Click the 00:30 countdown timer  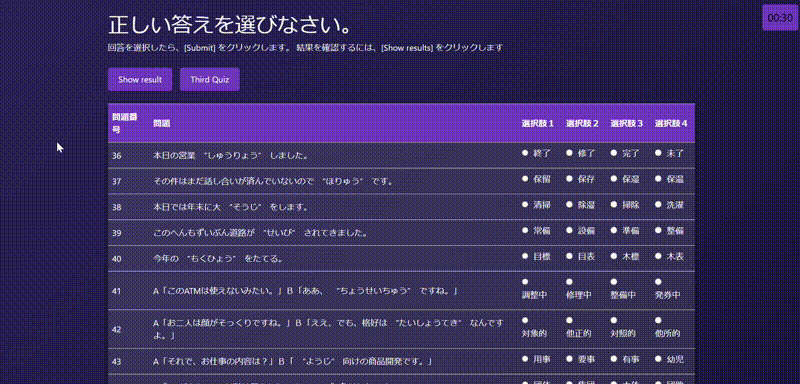click(780, 18)
